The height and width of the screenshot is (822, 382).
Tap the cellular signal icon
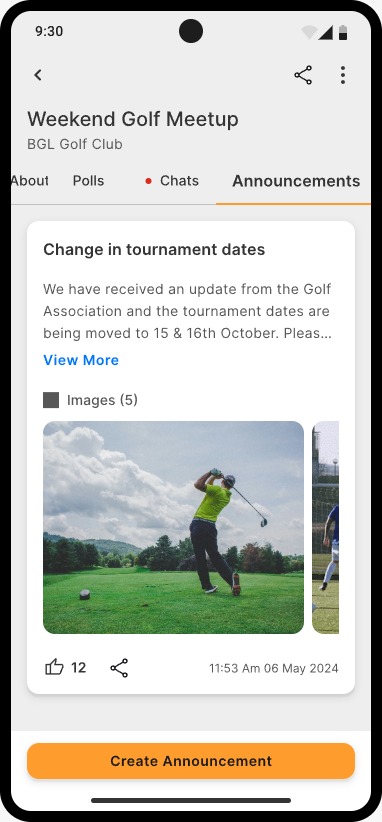click(325, 33)
